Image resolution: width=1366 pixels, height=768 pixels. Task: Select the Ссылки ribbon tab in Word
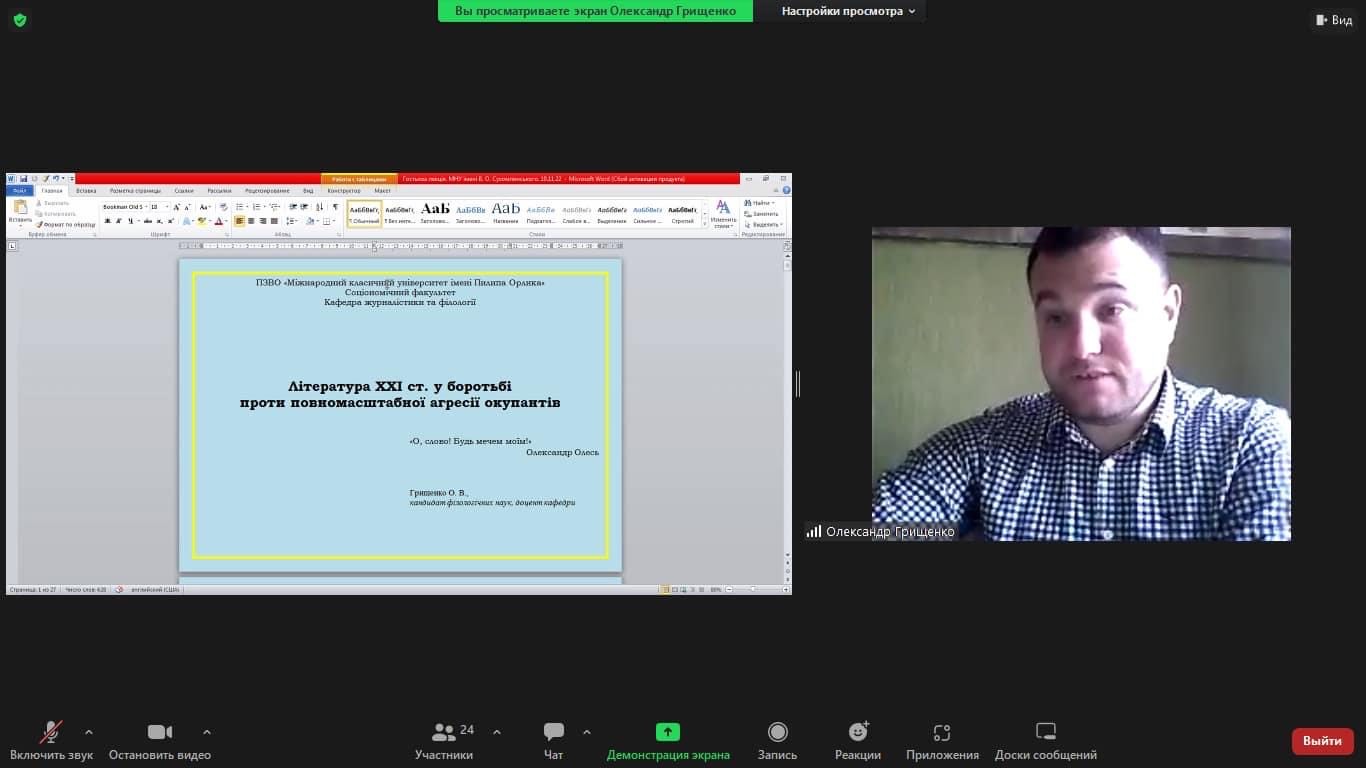coord(184,190)
